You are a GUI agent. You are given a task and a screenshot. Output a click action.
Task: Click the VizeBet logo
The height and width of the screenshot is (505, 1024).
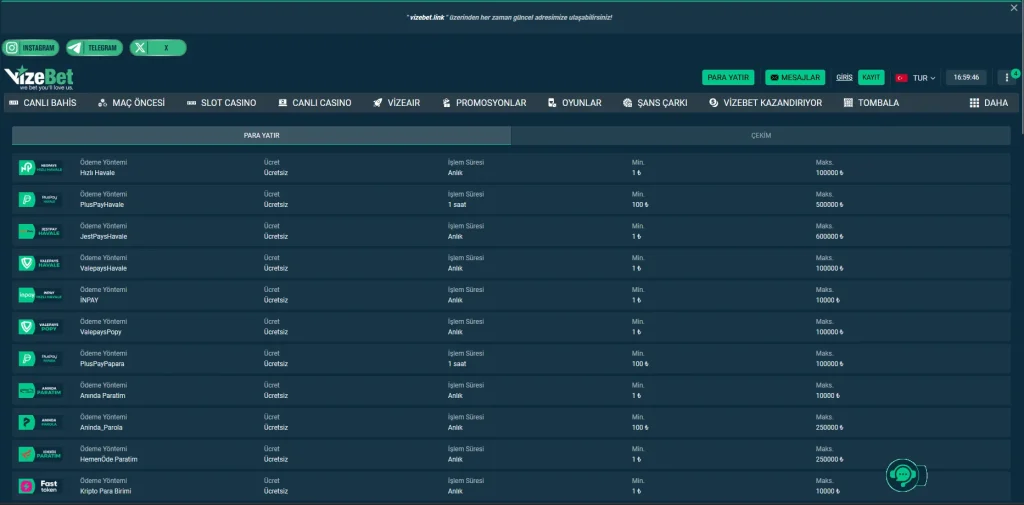(x=39, y=77)
